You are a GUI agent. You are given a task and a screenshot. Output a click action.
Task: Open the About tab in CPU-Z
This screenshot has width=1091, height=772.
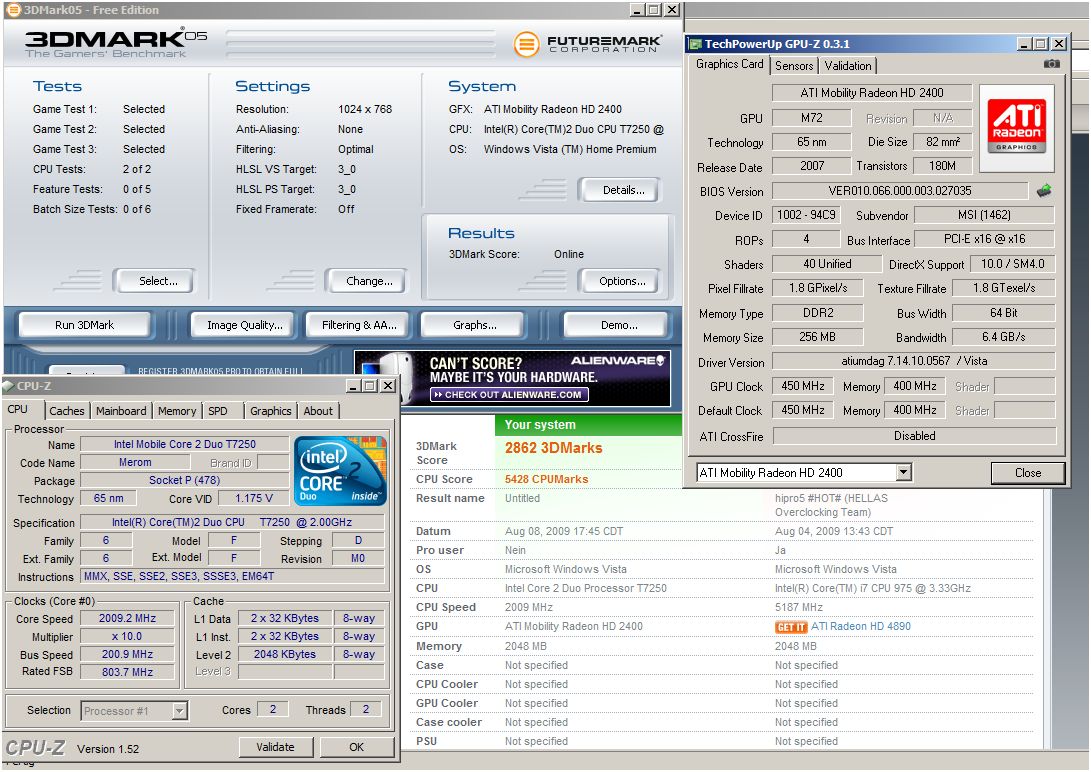click(x=318, y=411)
